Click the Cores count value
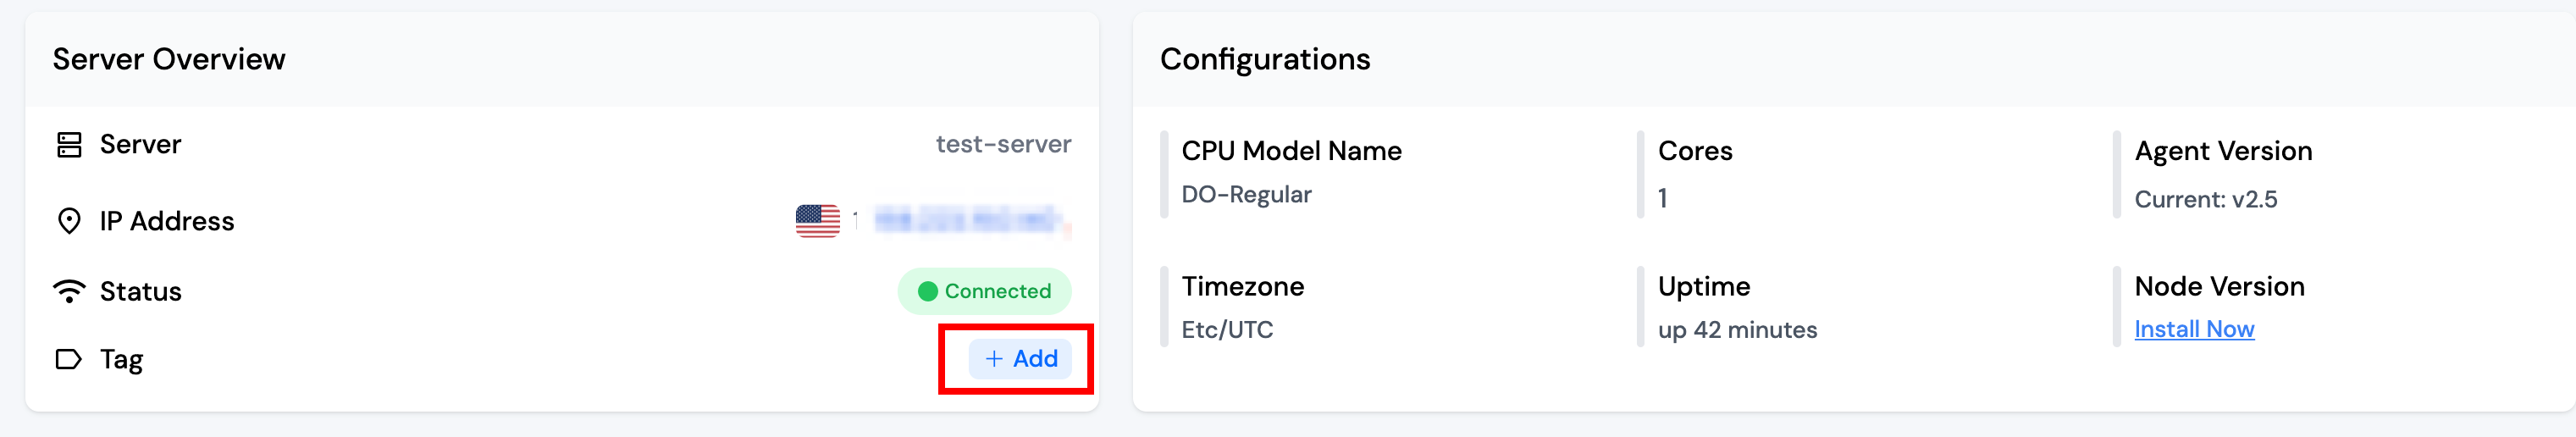The width and height of the screenshot is (2576, 437). coord(1662,198)
